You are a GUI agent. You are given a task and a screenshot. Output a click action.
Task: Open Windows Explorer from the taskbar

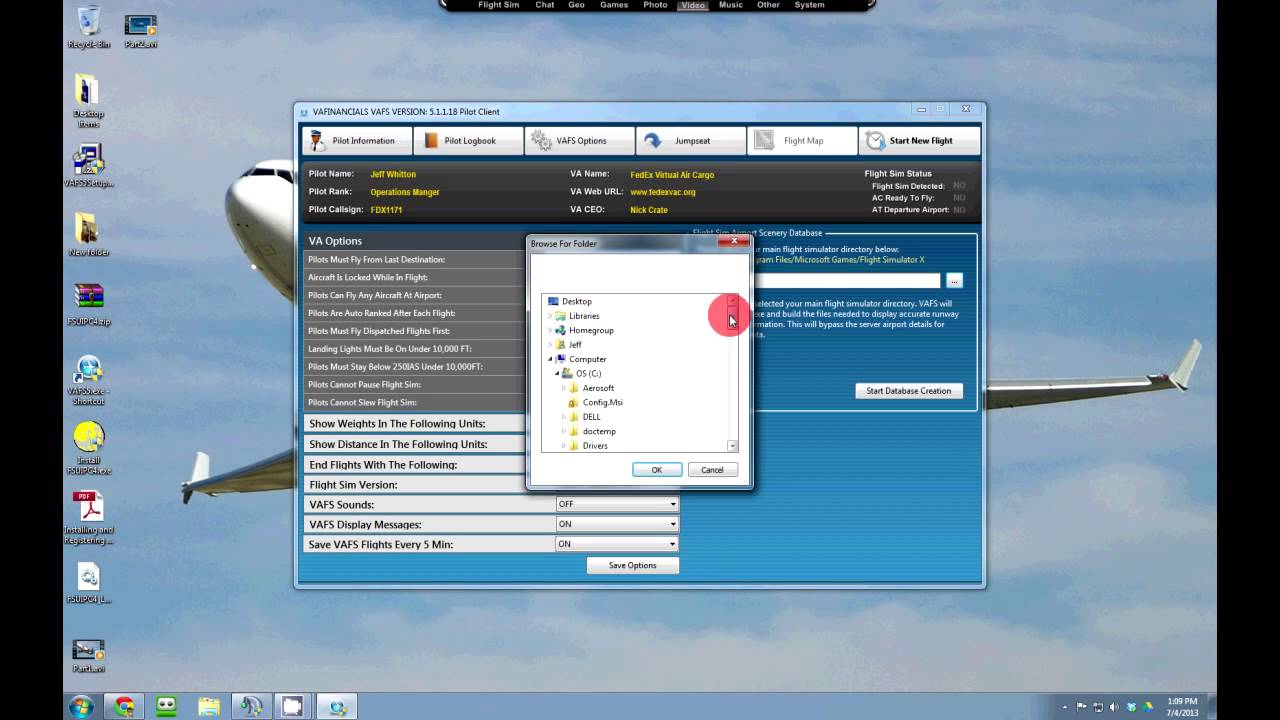[209, 707]
